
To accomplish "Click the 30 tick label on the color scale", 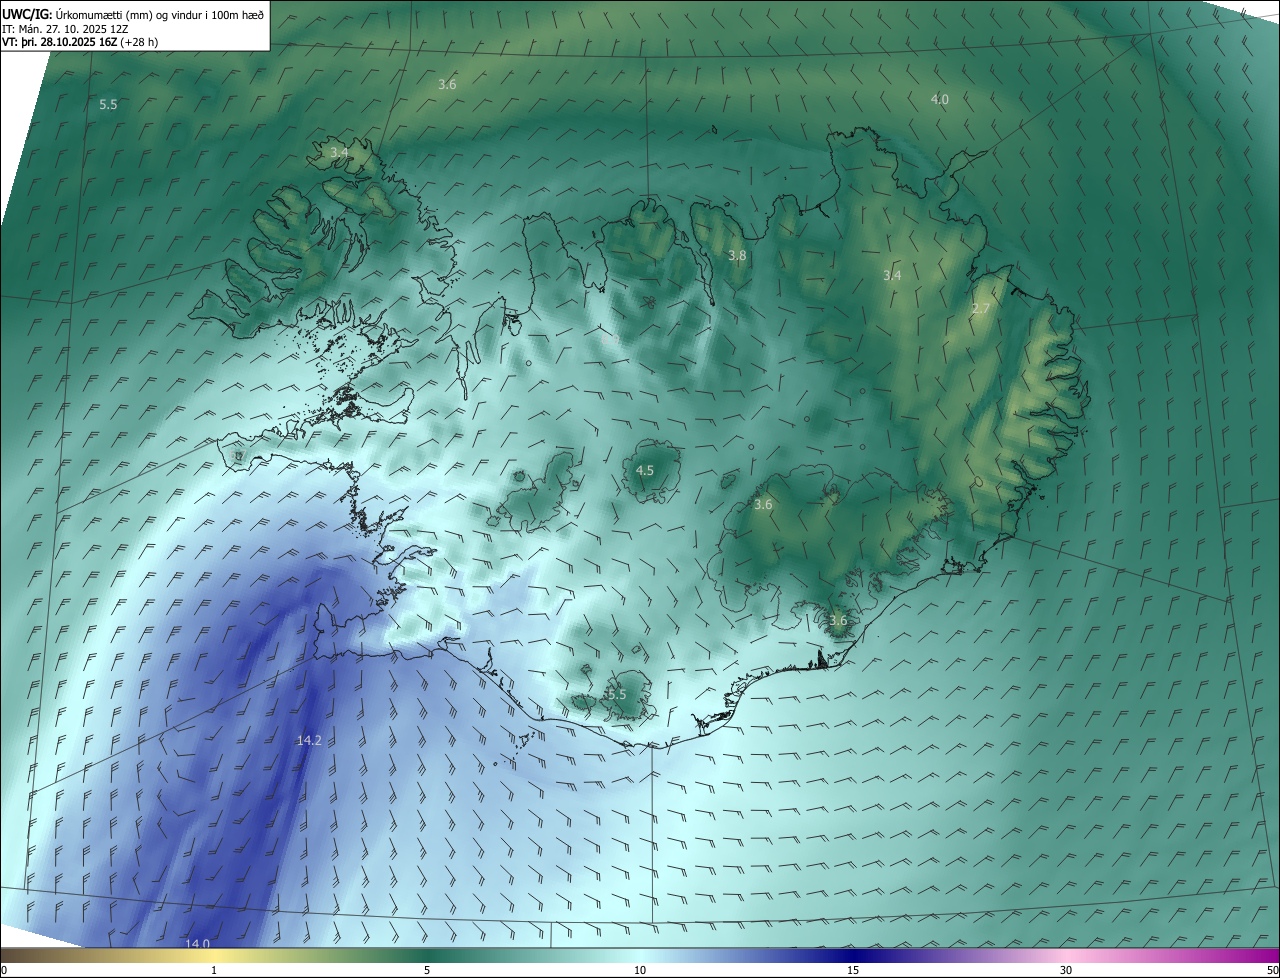I will (x=1066, y=971).
